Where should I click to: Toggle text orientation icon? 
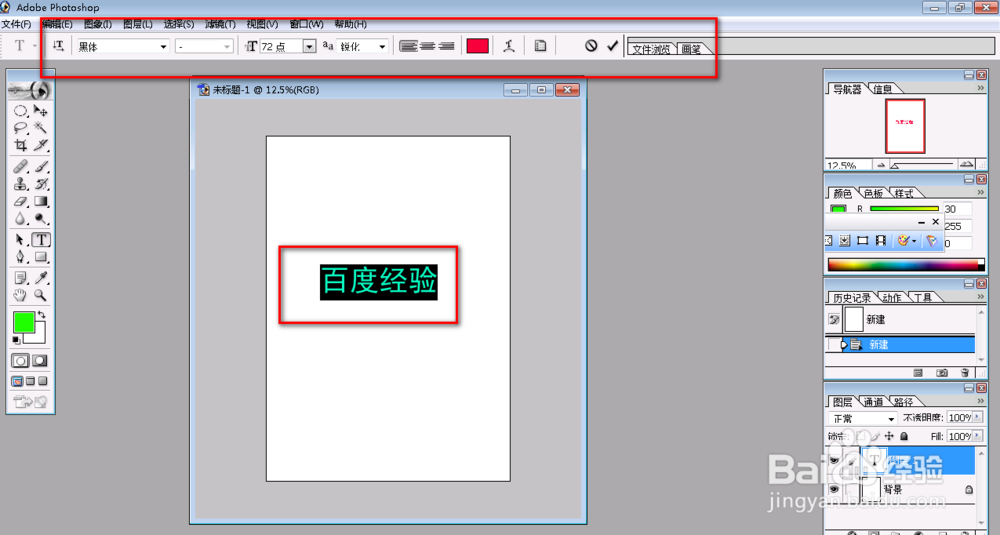[58, 46]
